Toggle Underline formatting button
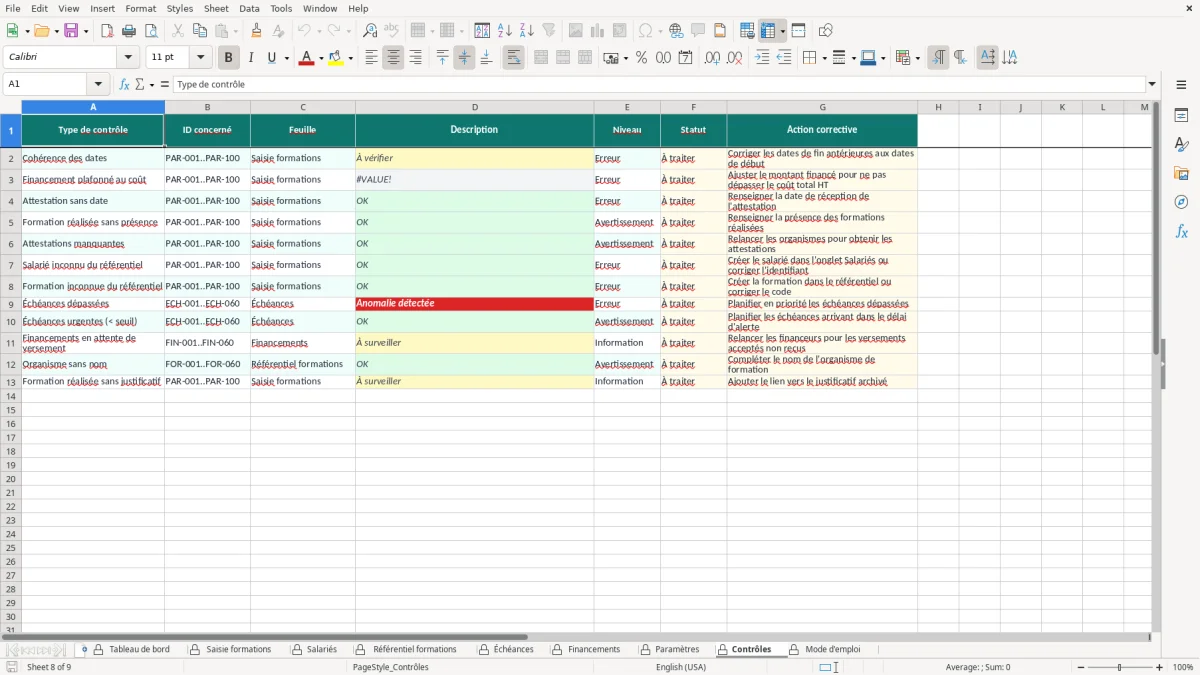 [x=272, y=58]
